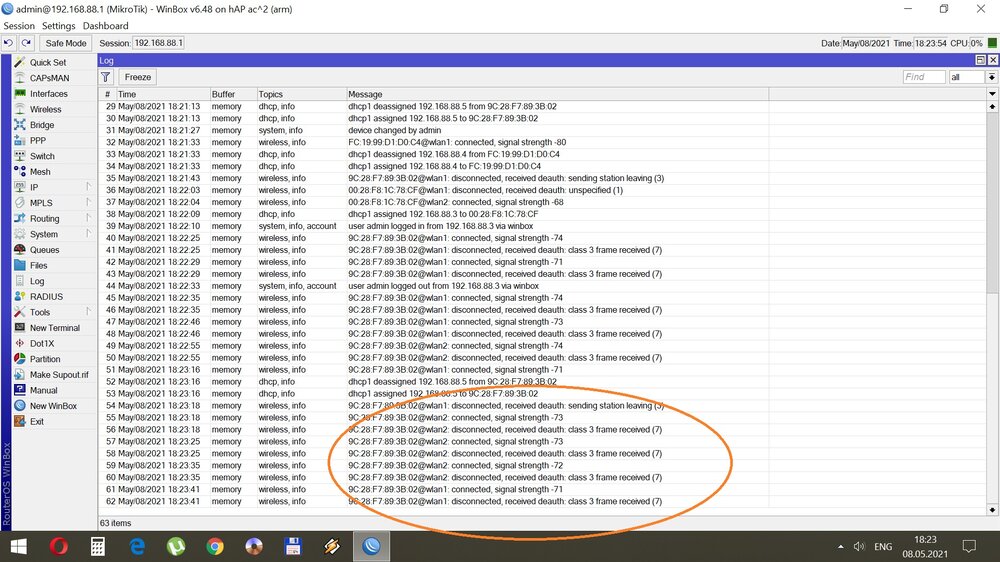Open CAPsMAN from the sidebar

tap(48, 78)
